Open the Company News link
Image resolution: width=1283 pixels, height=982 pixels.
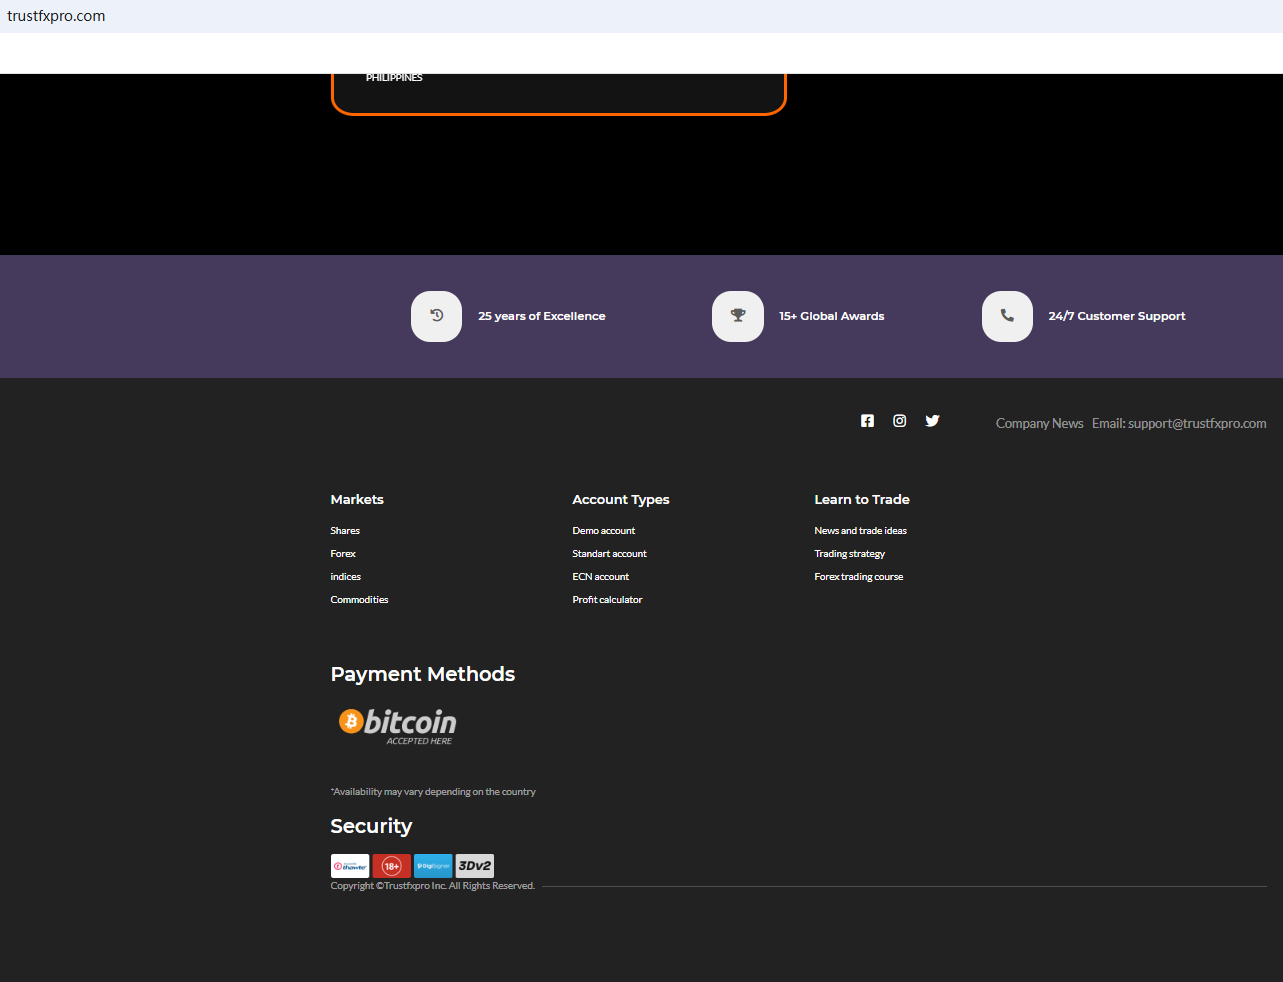[x=1039, y=424]
